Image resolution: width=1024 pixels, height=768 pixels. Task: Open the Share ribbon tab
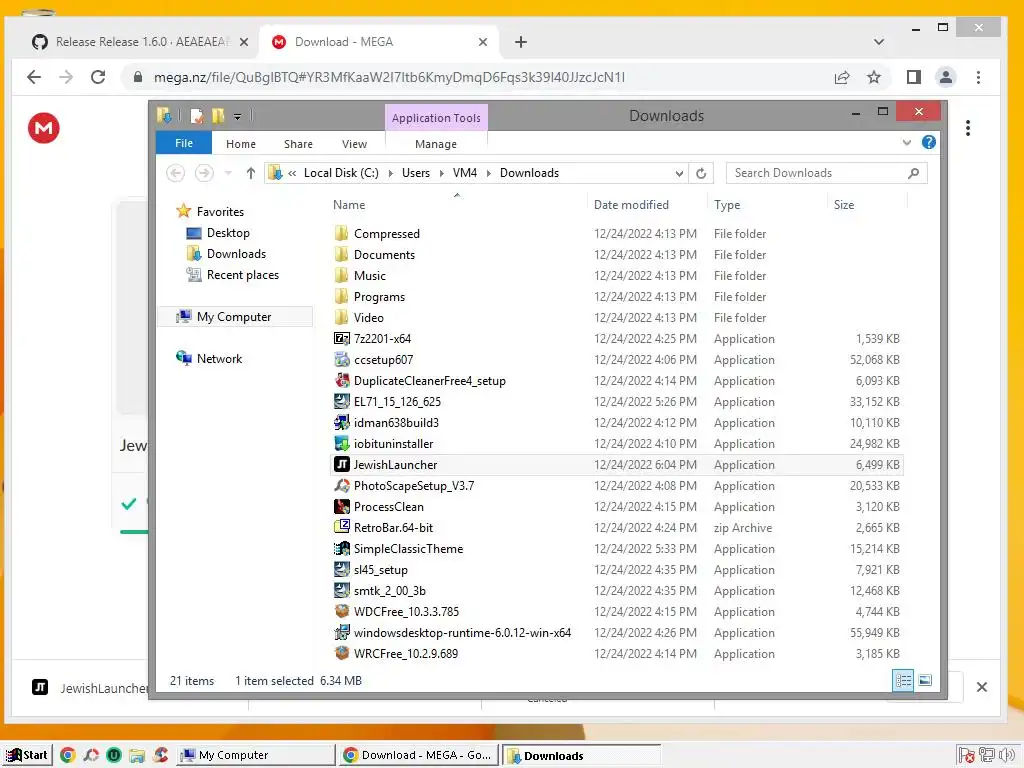coord(298,144)
